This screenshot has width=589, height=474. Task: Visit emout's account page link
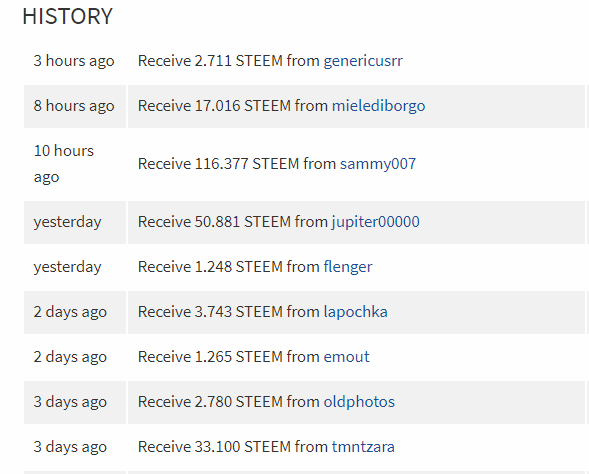pyautogui.click(x=346, y=357)
